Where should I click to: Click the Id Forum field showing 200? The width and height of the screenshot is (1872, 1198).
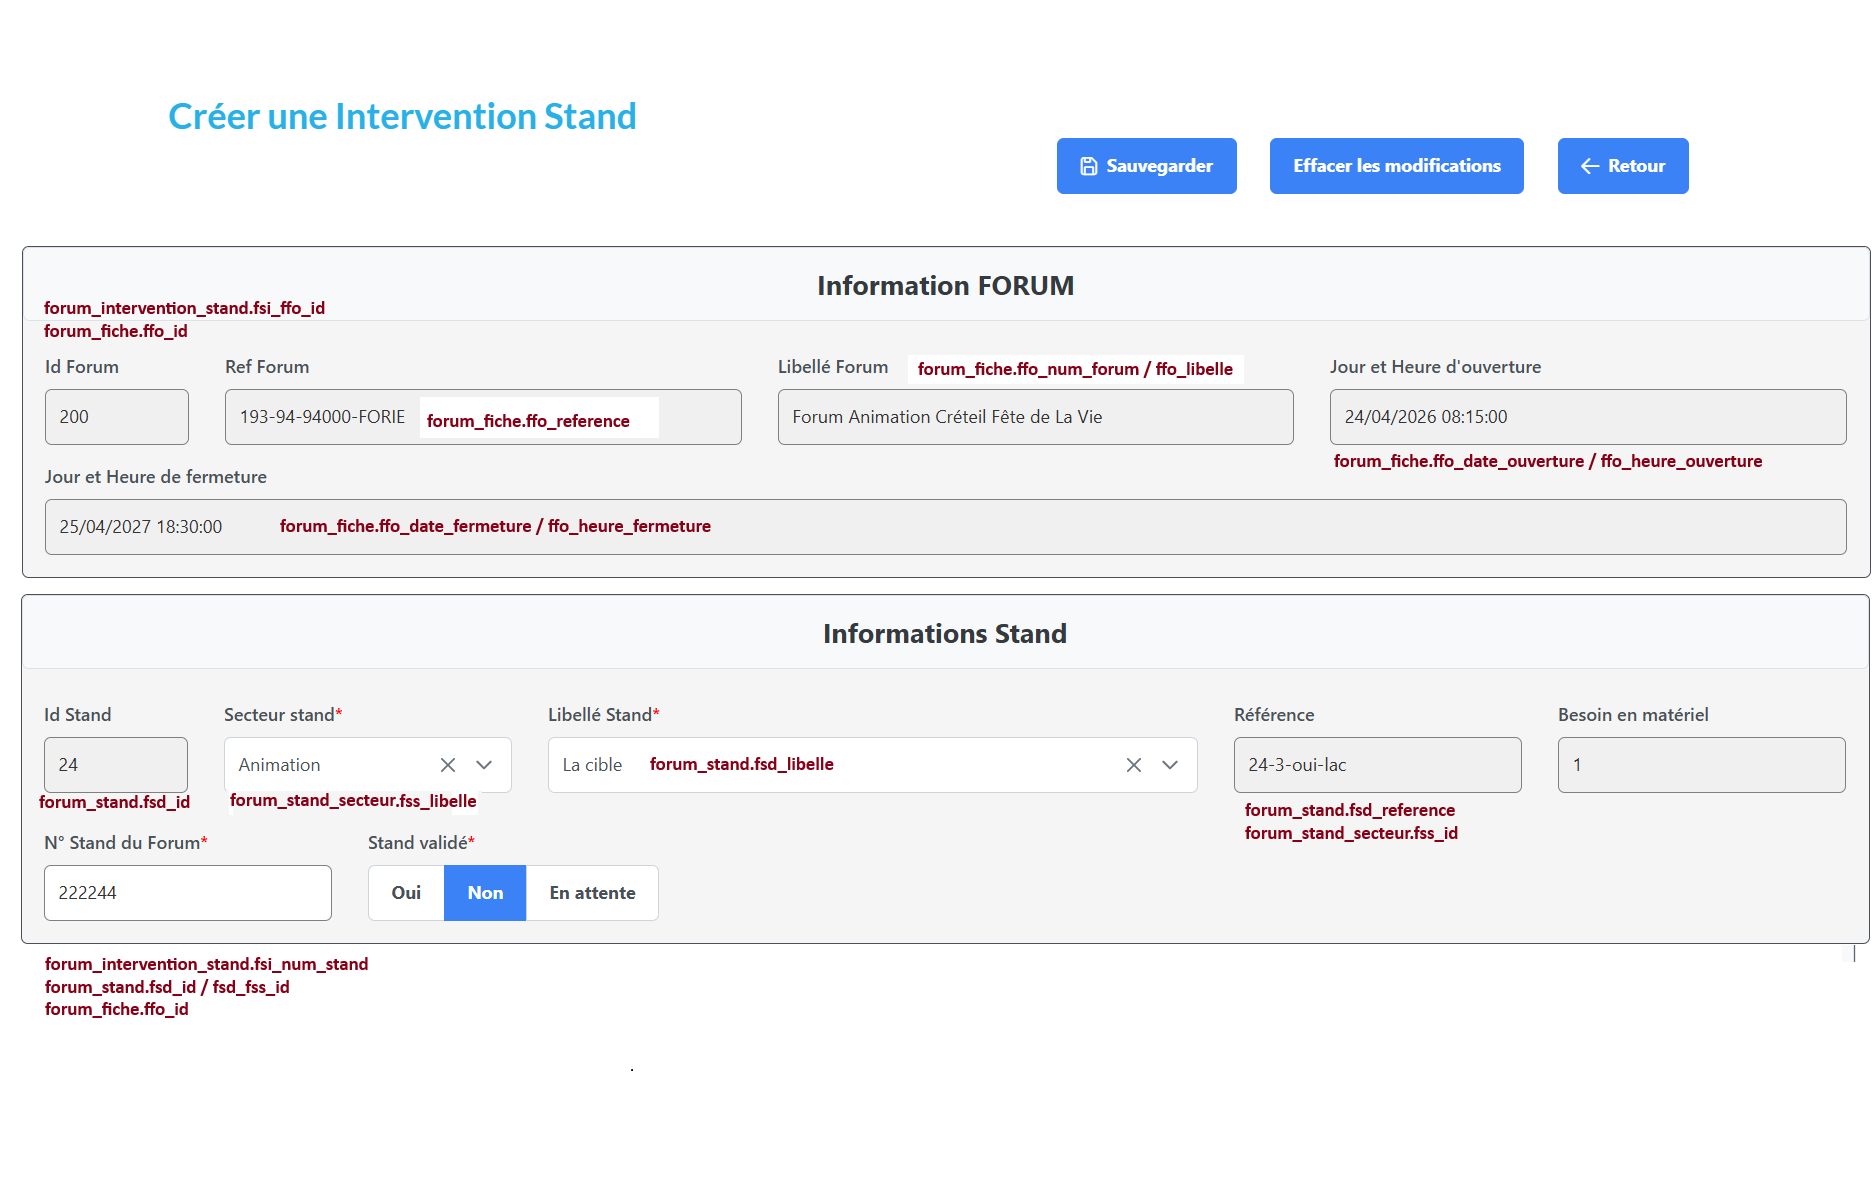pyautogui.click(x=116, y=417)
